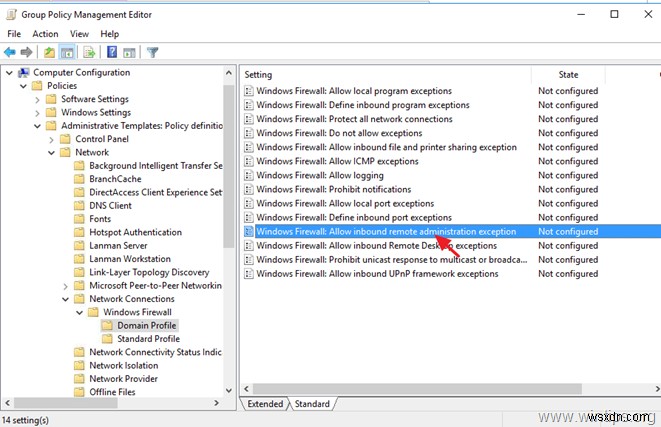The image size is (661, 427).
Task: Click policy icon beside Allow inbound UPnP framework exceptions
Action: pyautogui.click(x=249, y=274)
